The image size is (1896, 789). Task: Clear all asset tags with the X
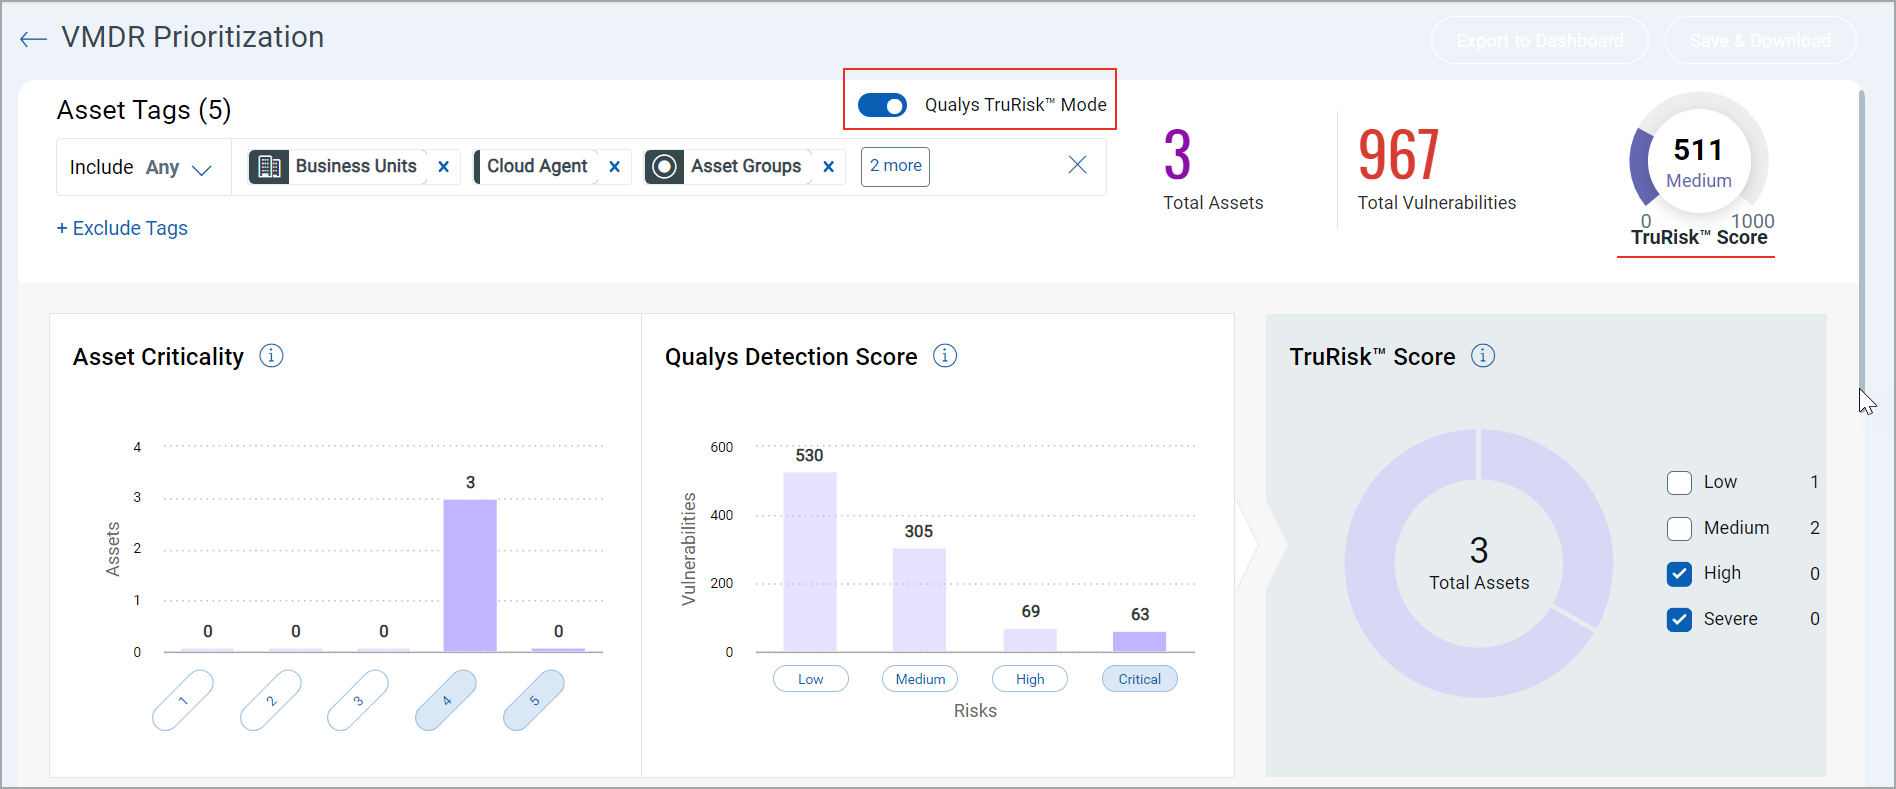(1077, 165)
